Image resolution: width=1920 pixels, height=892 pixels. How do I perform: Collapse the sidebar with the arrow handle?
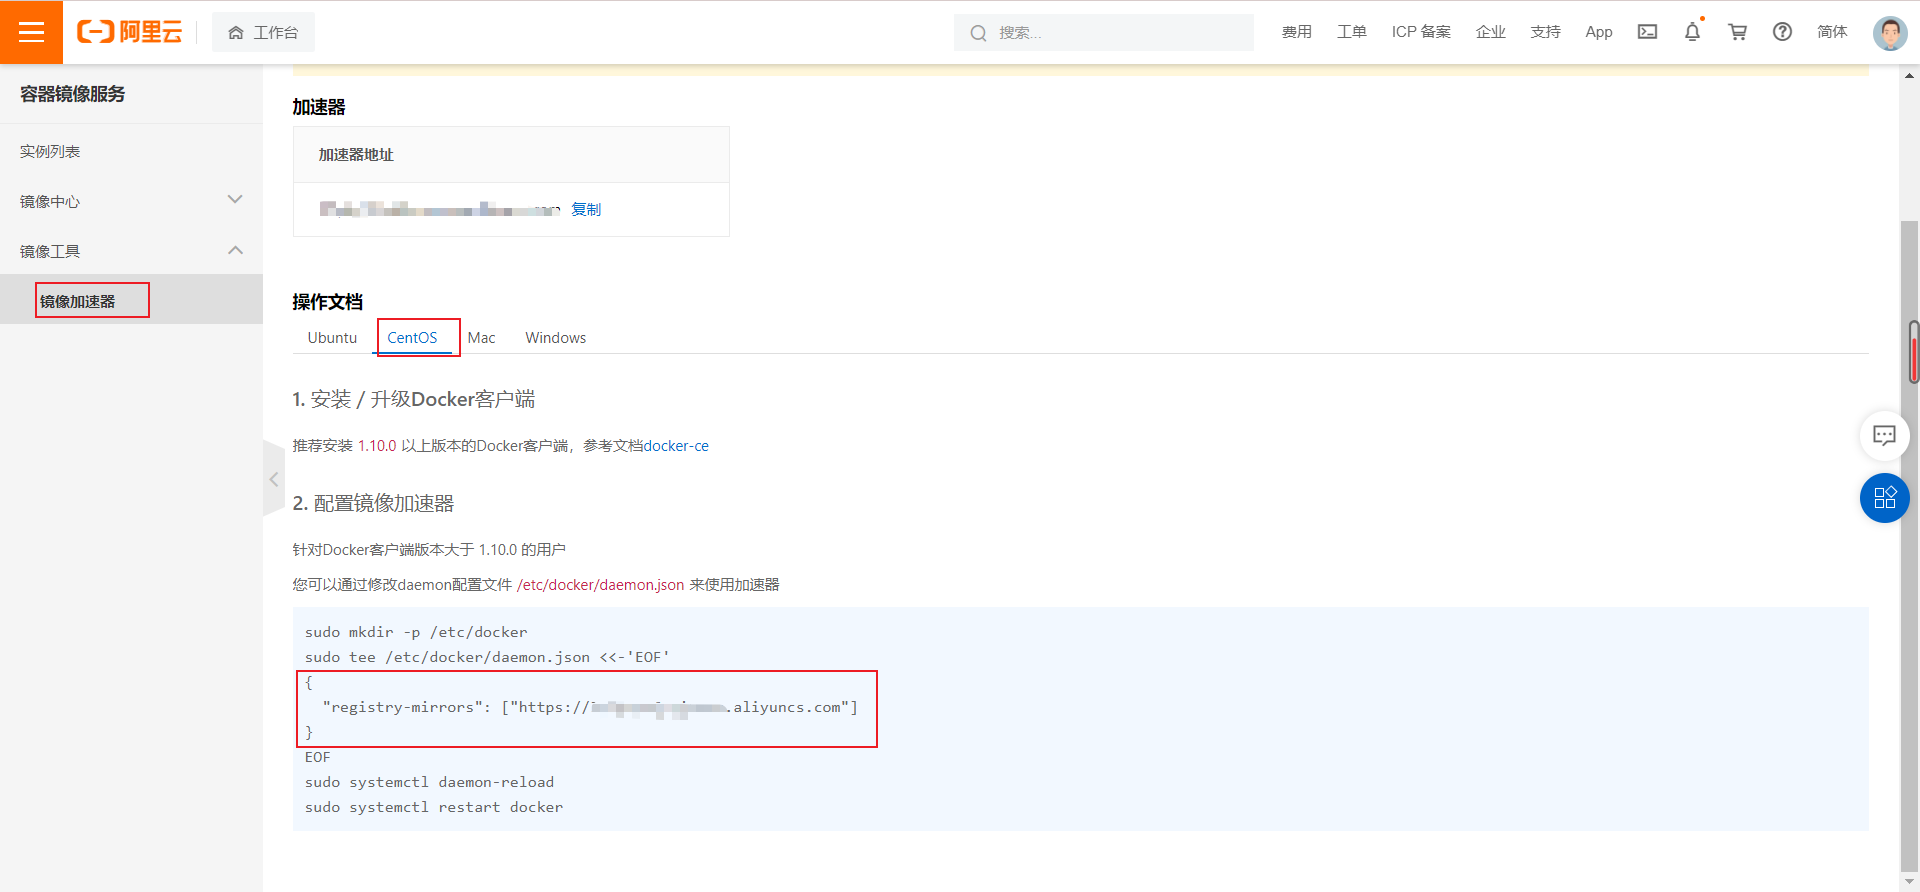click(273, 479)
